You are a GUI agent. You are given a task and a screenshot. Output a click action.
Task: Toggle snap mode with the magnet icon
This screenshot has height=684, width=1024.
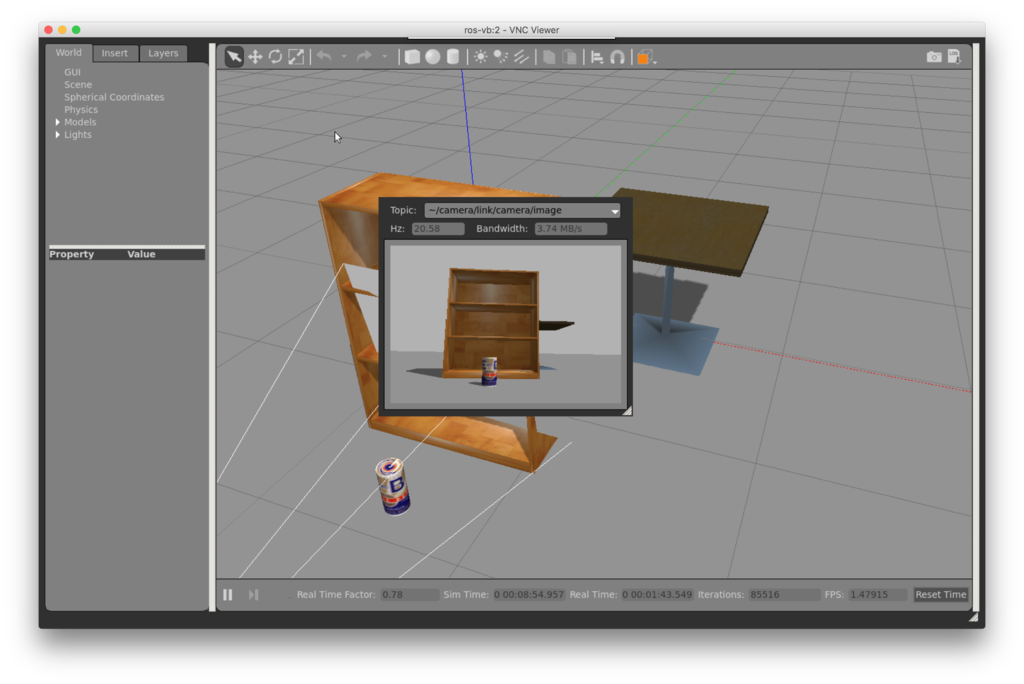(x=615, y=57)
